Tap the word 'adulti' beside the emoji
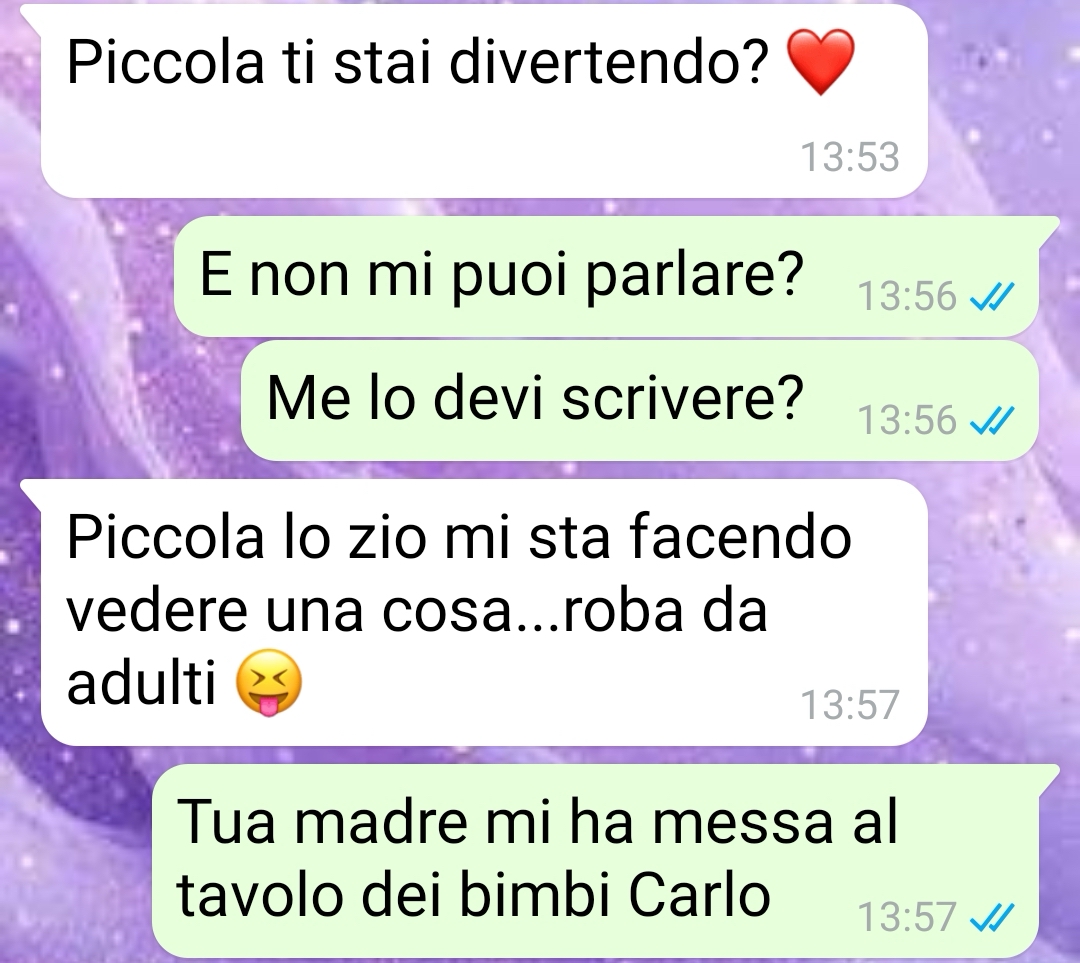Viewport: 1080px width, 963px height. 142,683
